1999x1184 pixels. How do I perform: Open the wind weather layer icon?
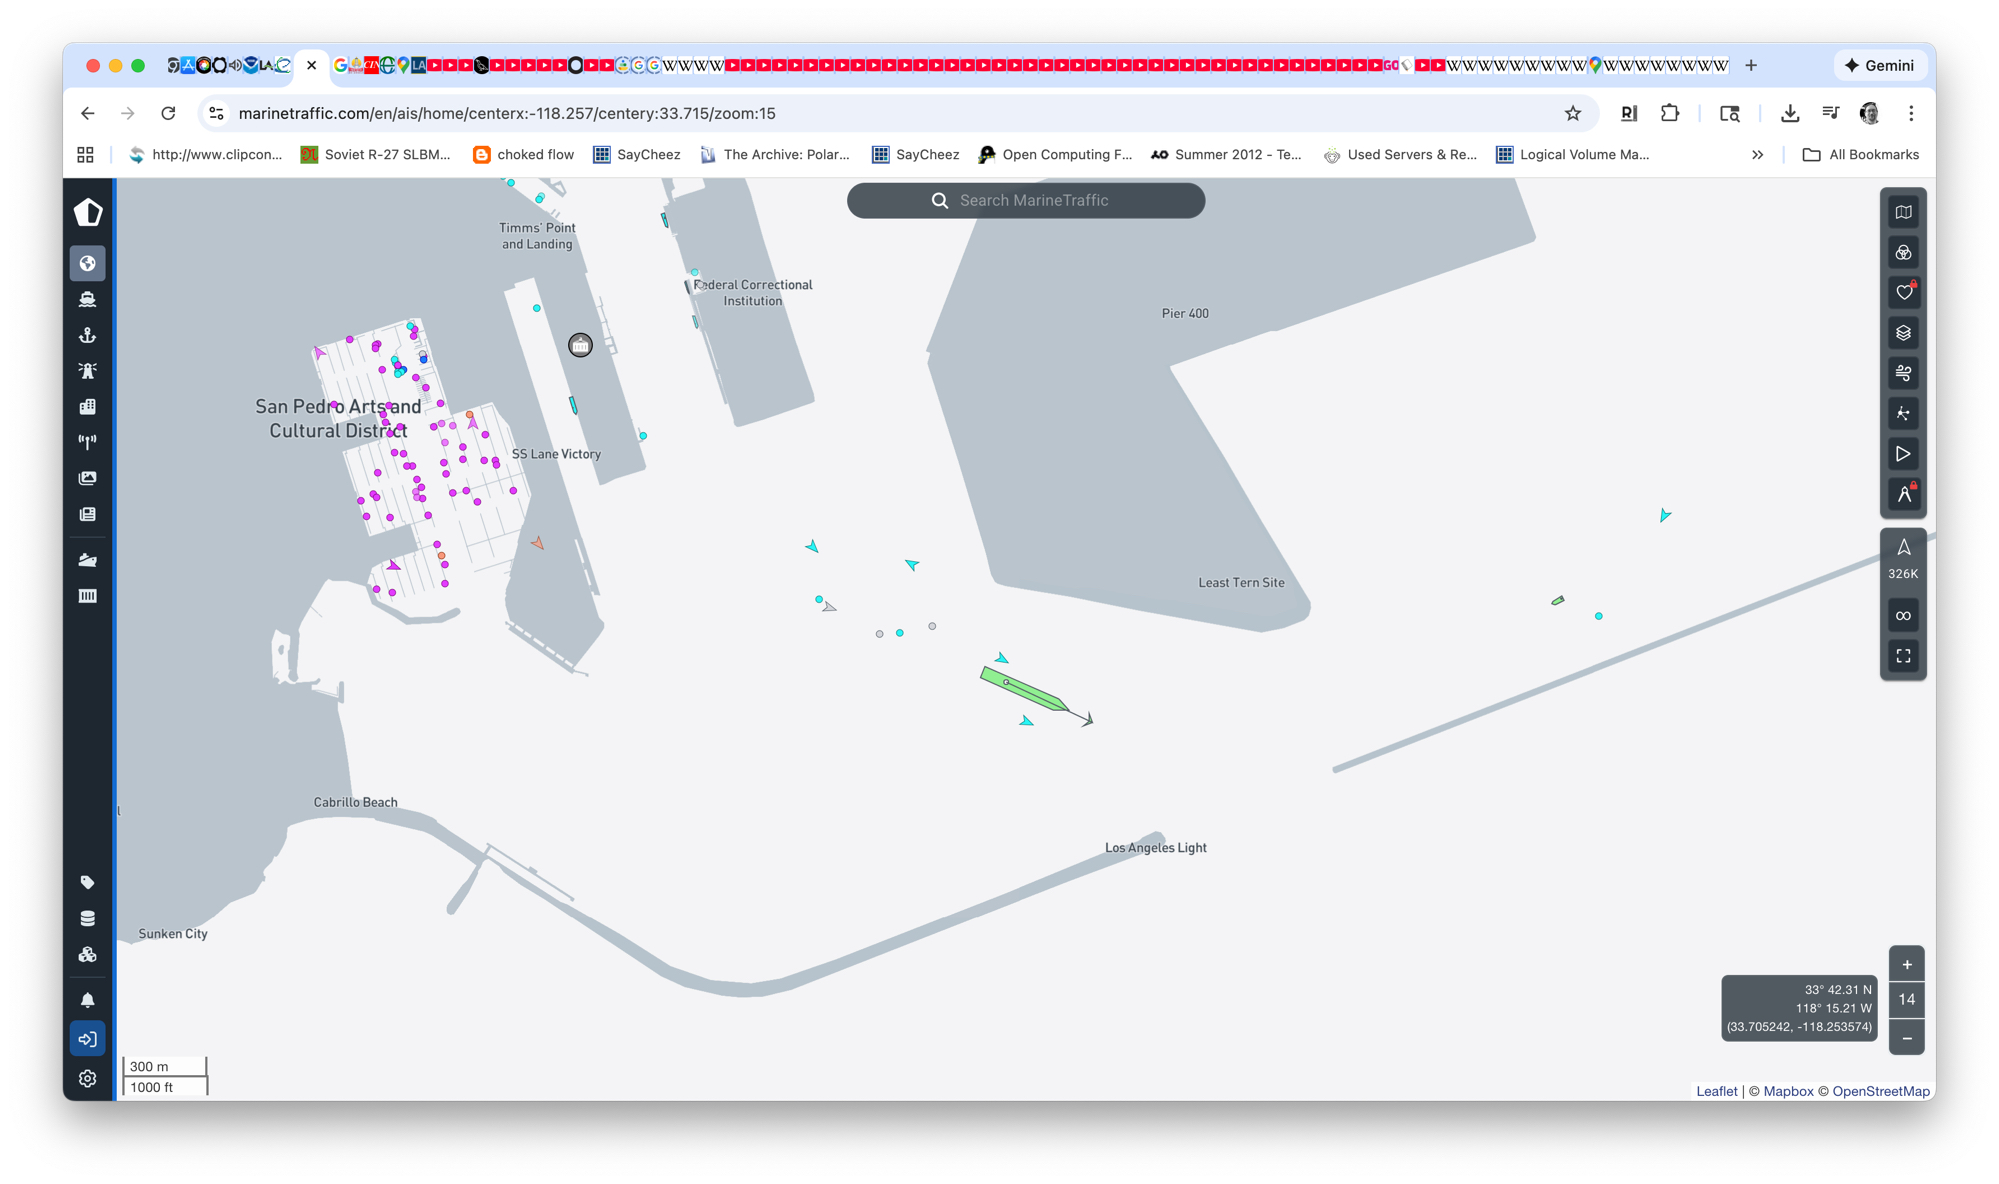(1903, 373)
